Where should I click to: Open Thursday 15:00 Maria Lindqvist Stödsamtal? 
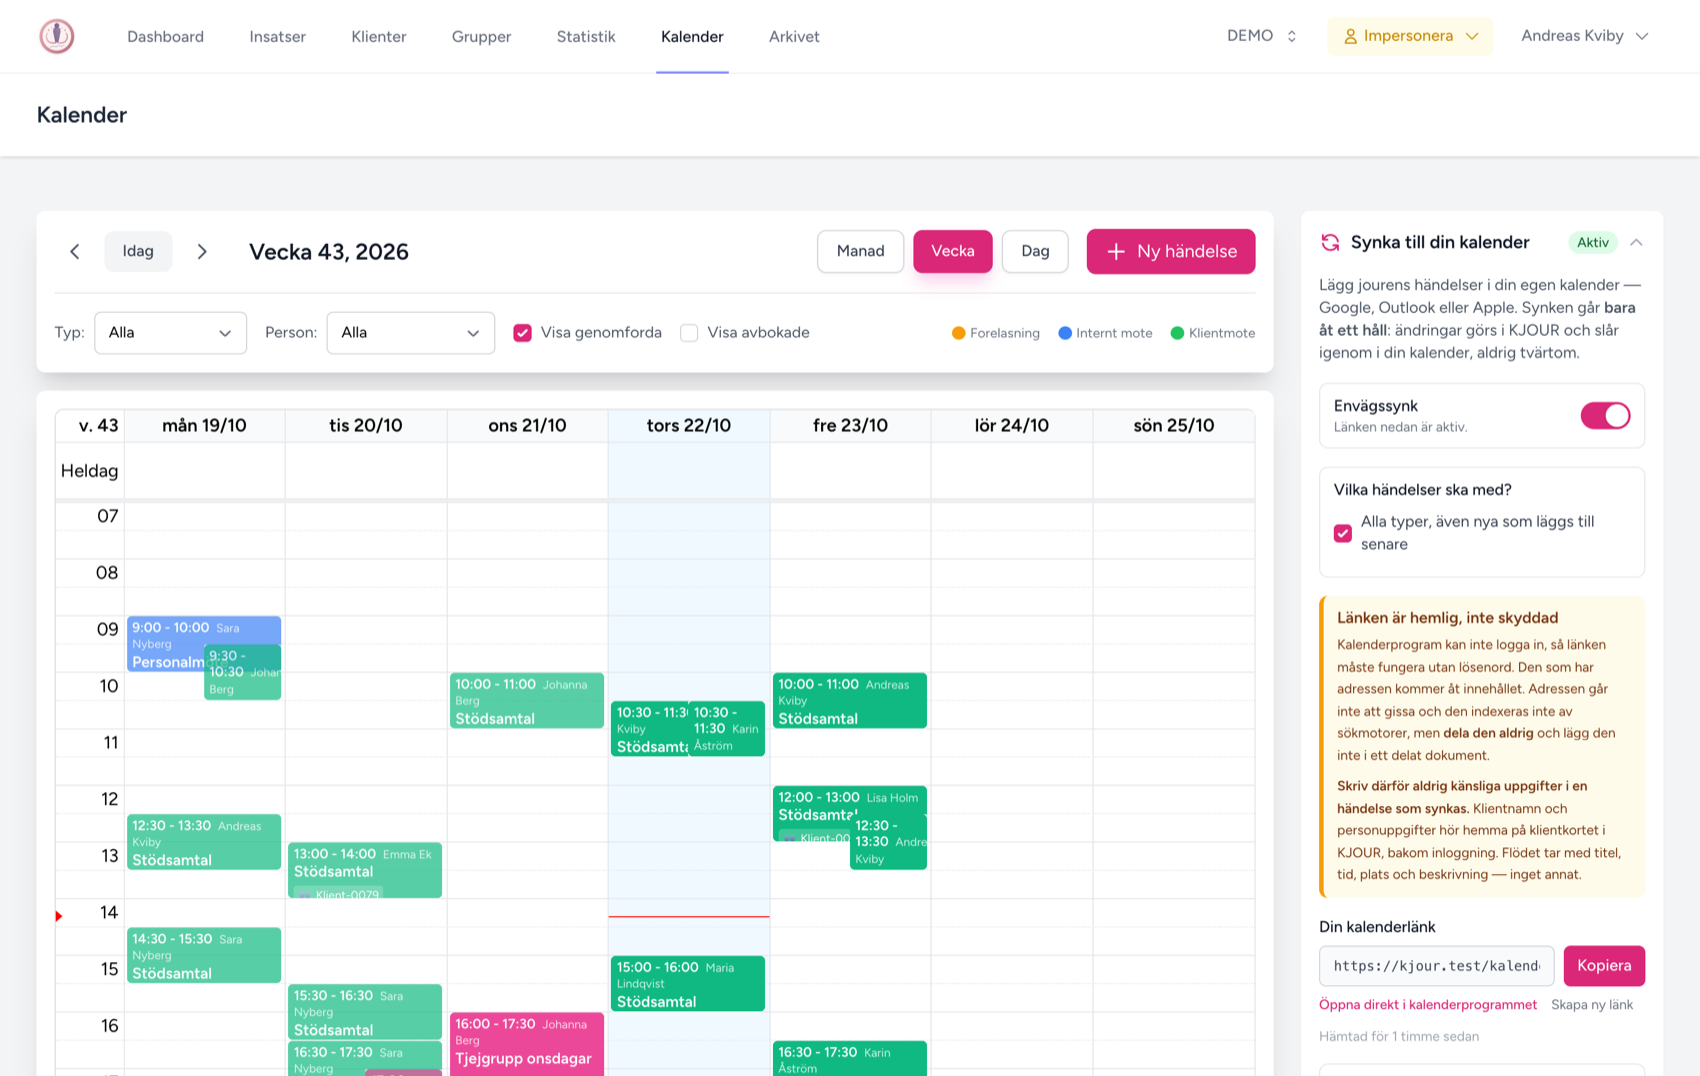coord(688,984)
